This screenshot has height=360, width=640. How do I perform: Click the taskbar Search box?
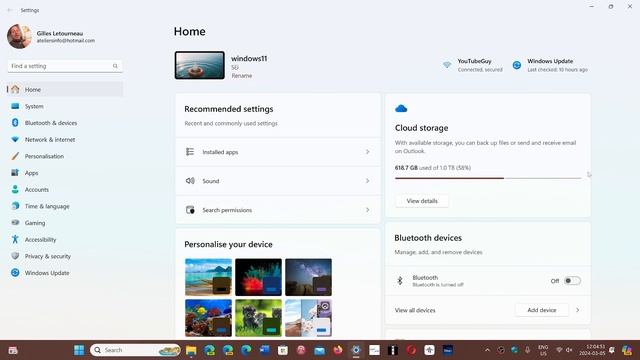pos(135,350)
